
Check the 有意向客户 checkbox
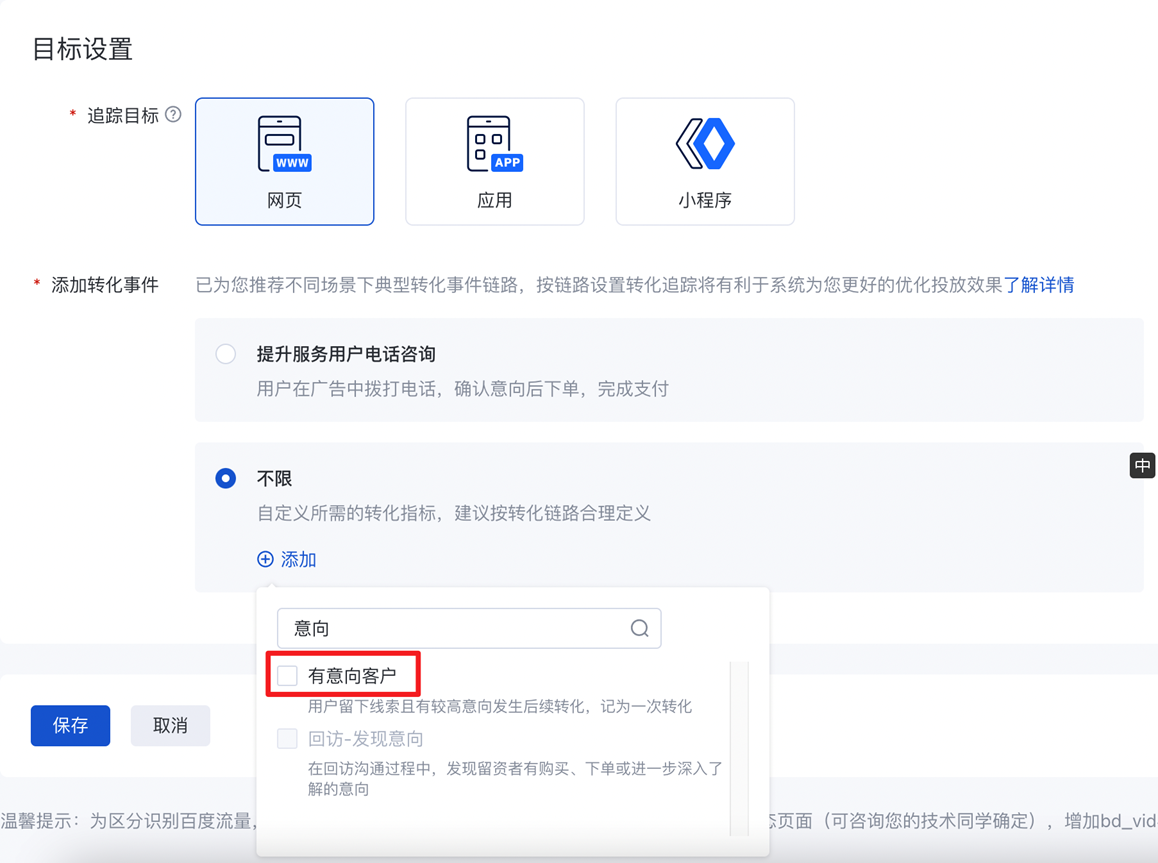click(288, 676)
